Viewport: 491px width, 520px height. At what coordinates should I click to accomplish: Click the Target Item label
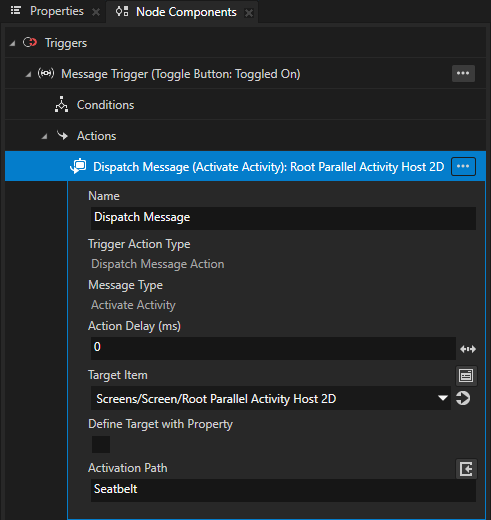click(x=118, y=375)
